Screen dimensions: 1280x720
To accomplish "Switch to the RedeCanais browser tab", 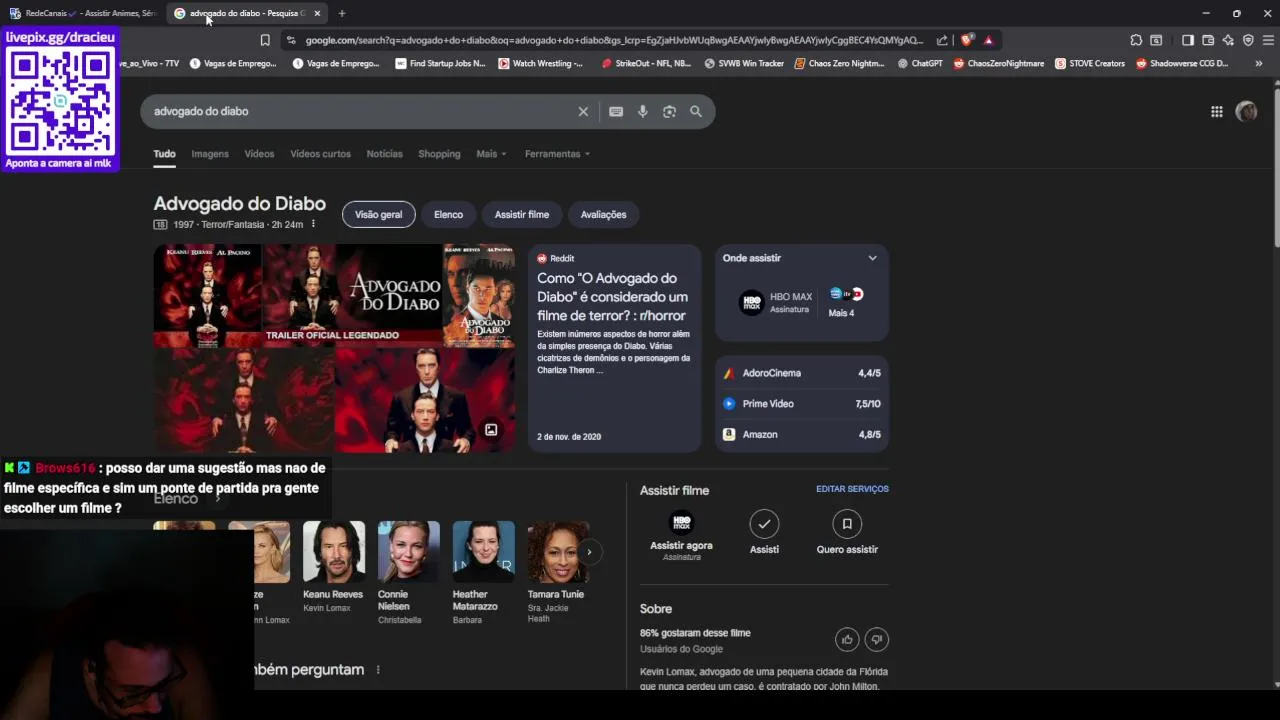I will (x=82, y=13).
